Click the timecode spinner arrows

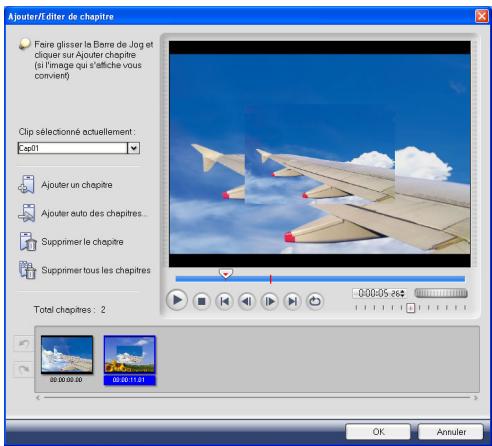(x=403, y=293)
